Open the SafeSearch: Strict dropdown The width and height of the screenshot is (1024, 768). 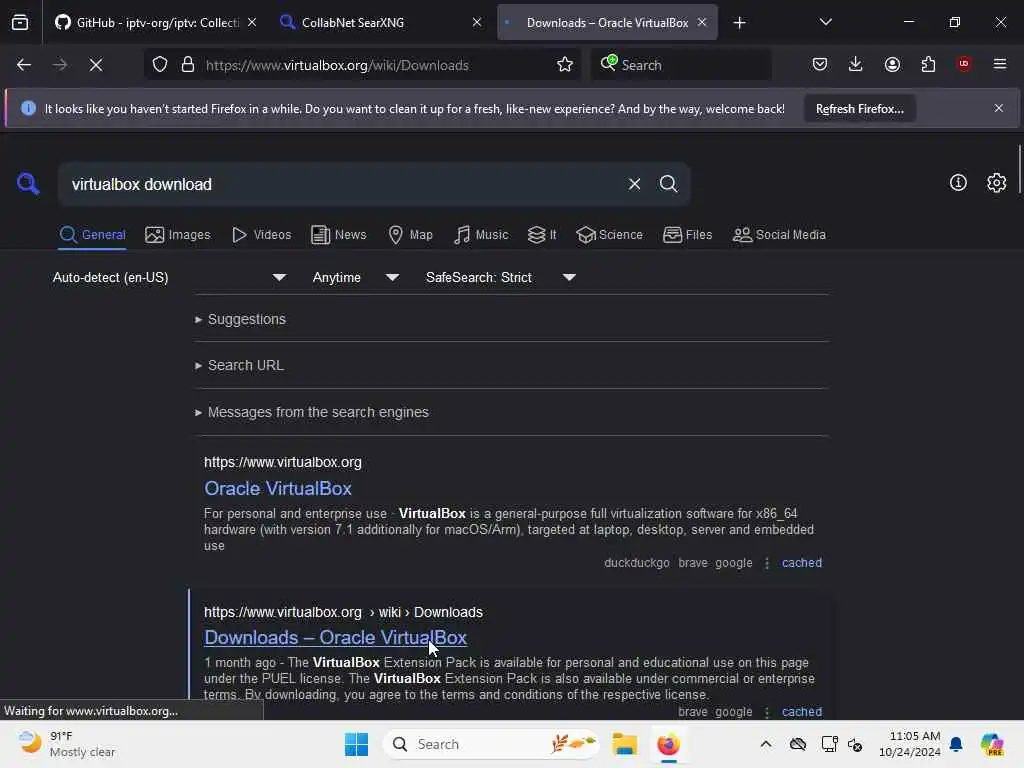coord(500,278)
